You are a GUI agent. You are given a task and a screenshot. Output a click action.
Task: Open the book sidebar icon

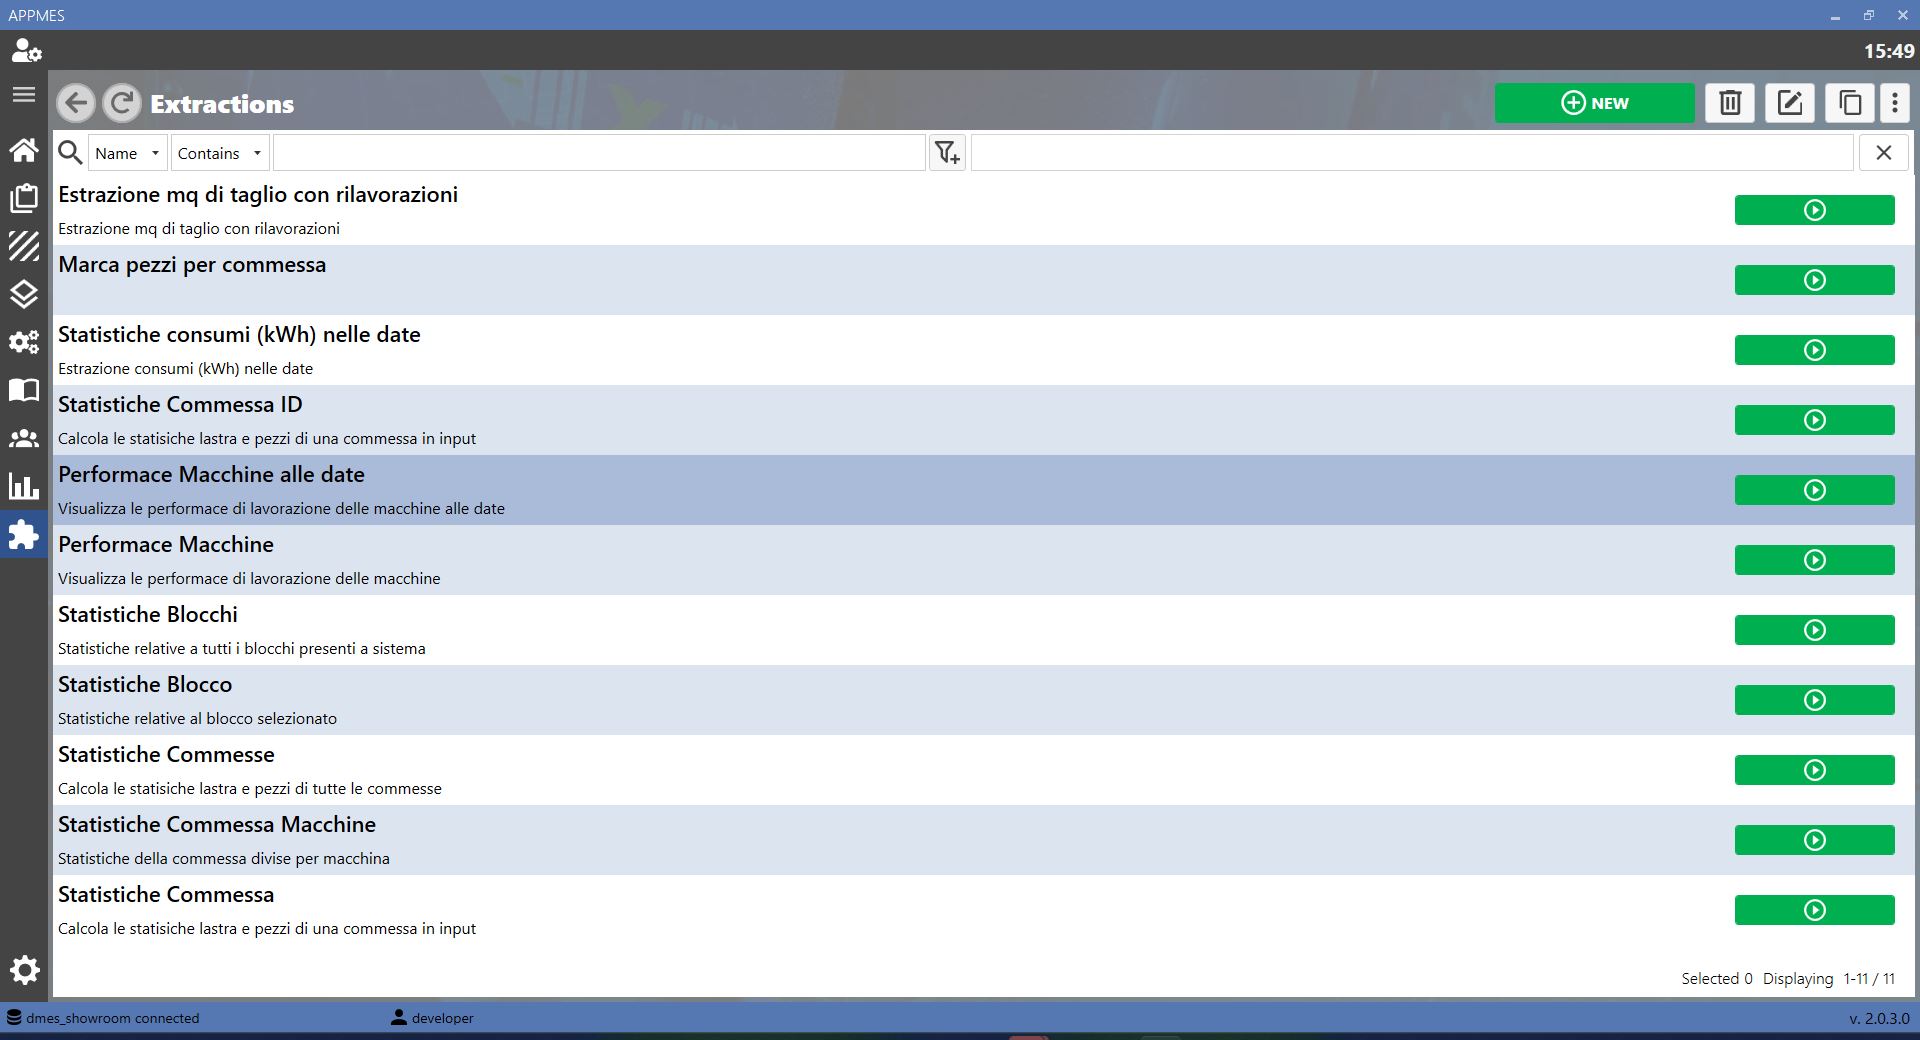(x=24, y=390)
